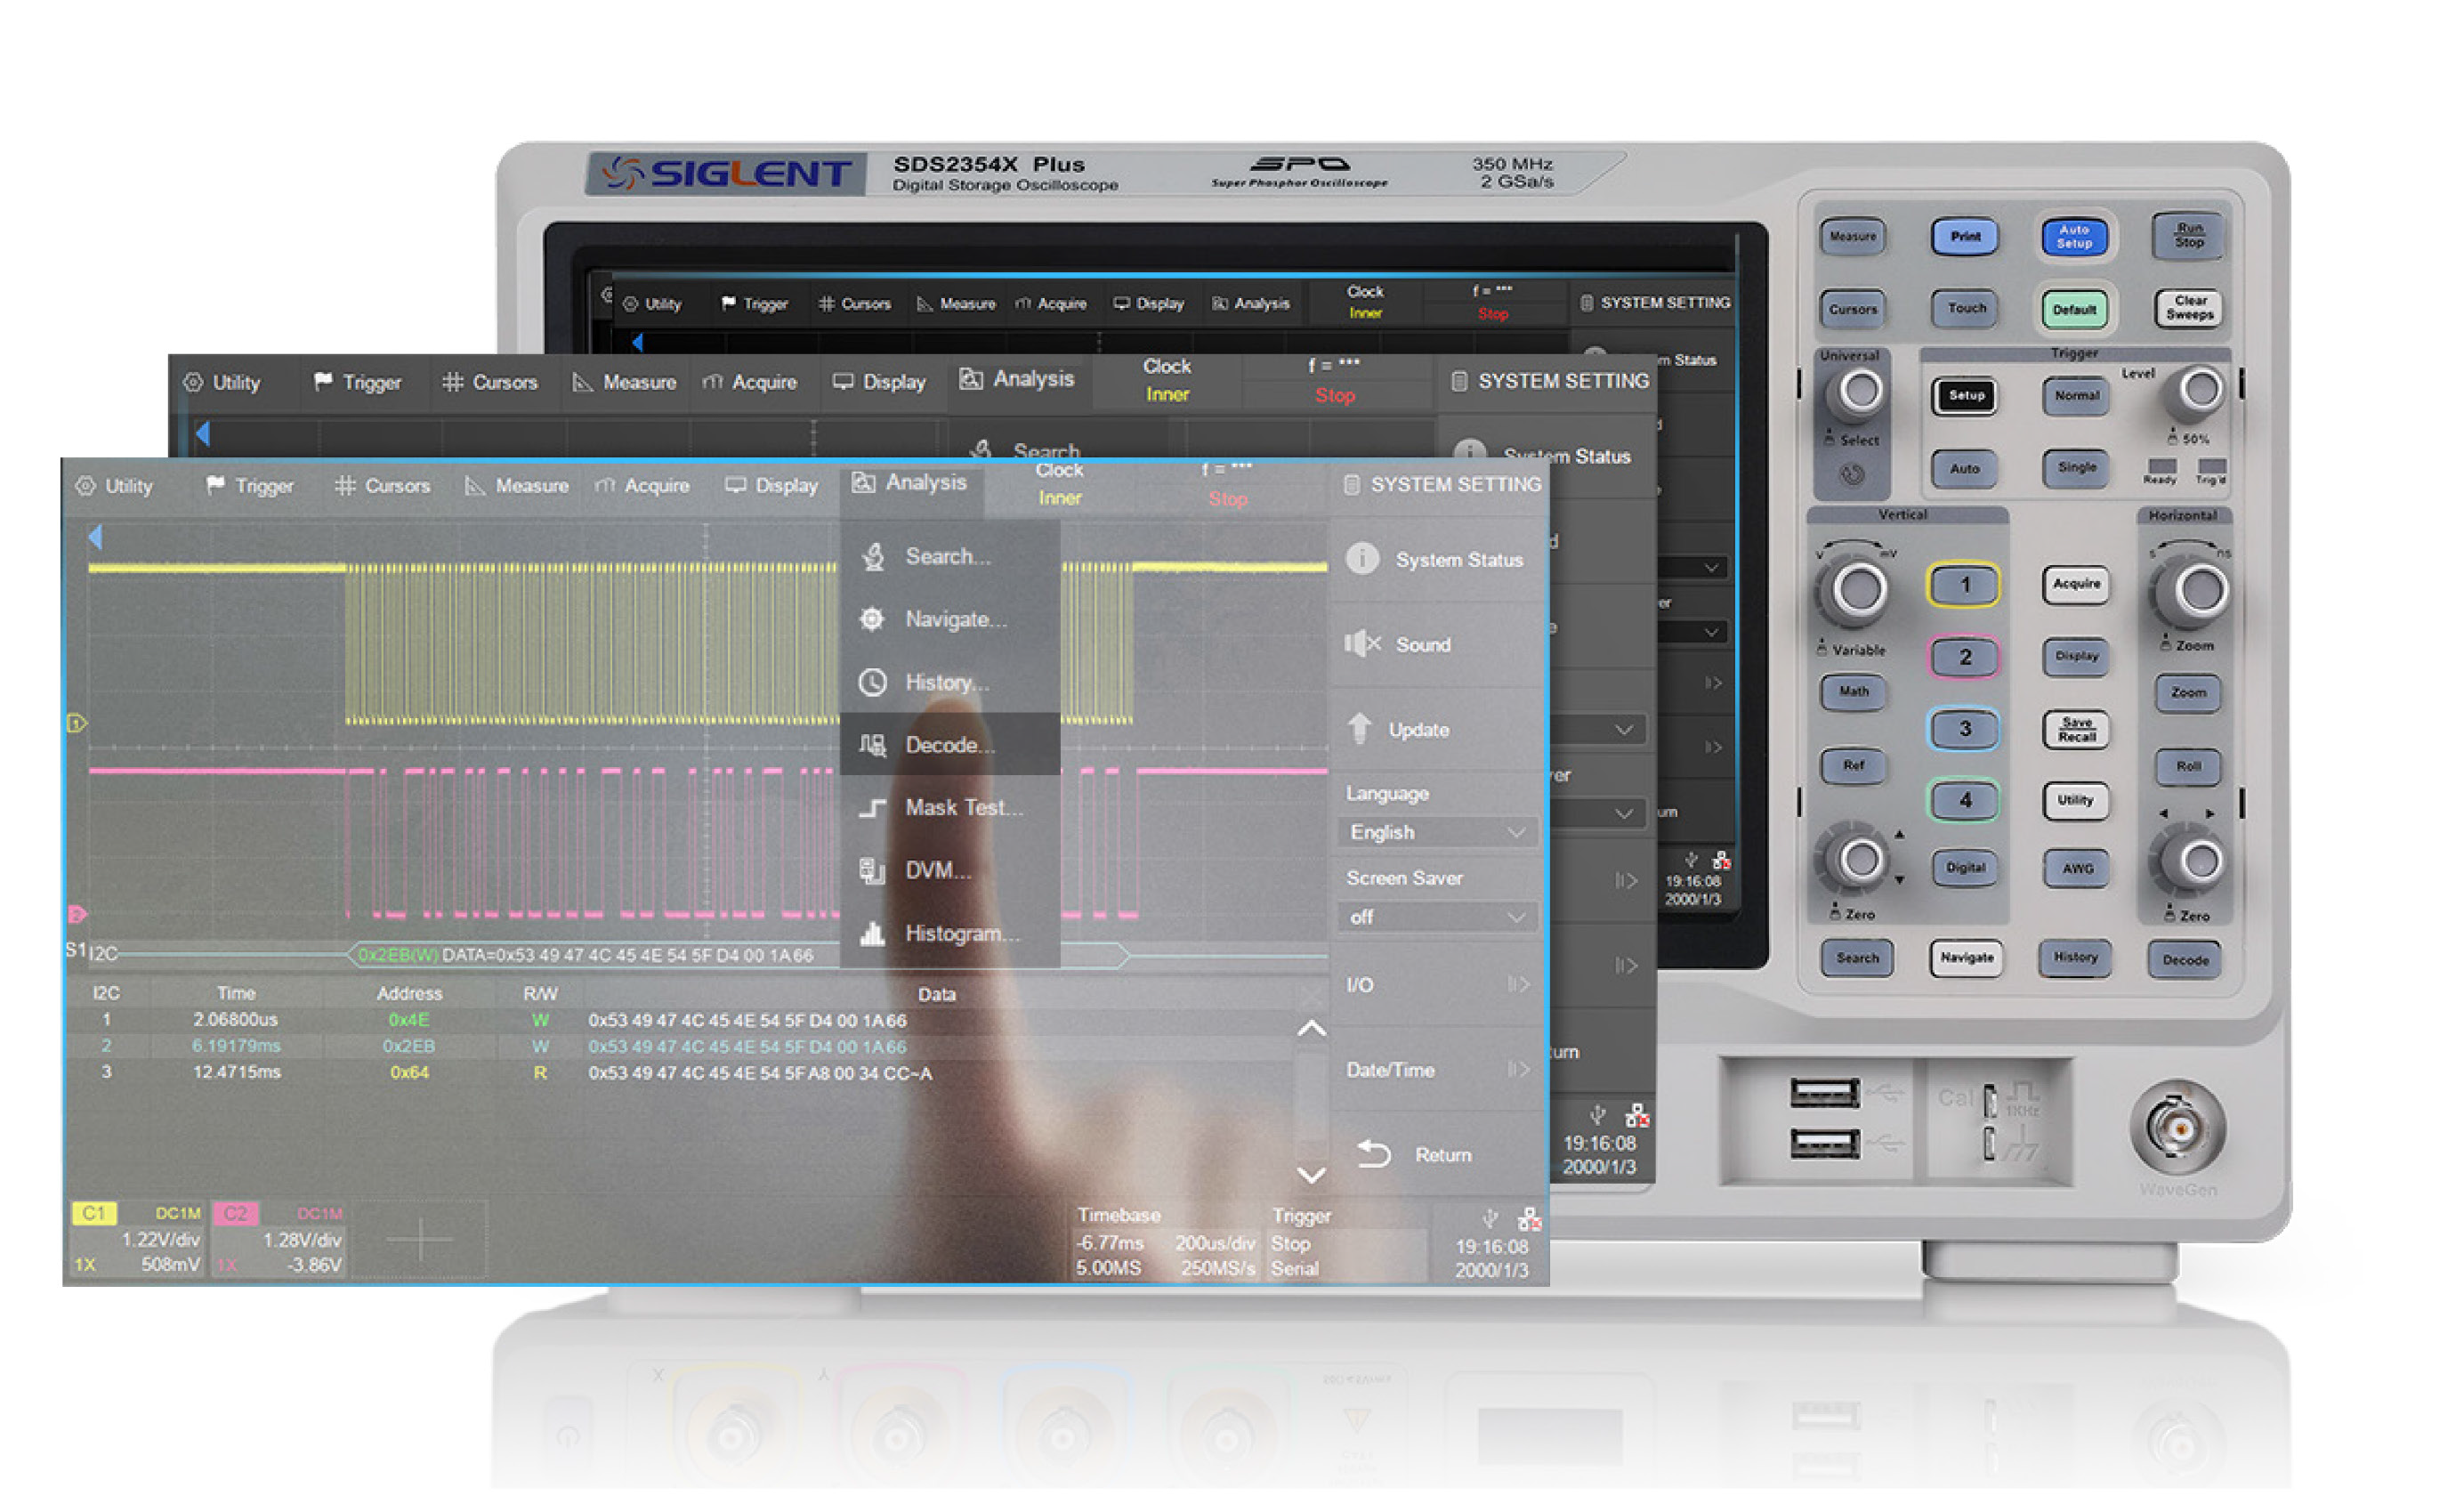Click the Clear Sweeps button
The height and width of the screenshot is (1504, 2464).
[2188, 308]
